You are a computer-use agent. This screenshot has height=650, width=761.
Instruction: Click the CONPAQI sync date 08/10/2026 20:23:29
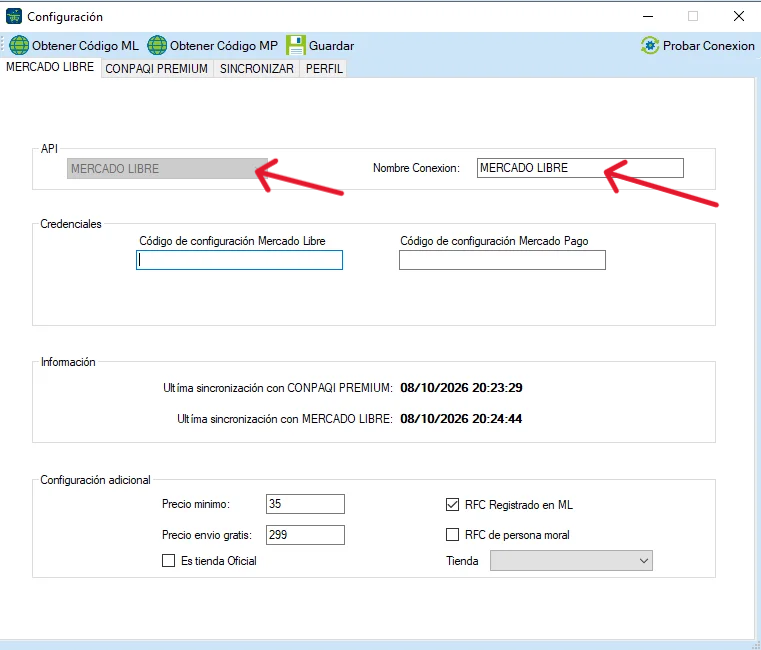pyautogui.click(x=461, y=388)
